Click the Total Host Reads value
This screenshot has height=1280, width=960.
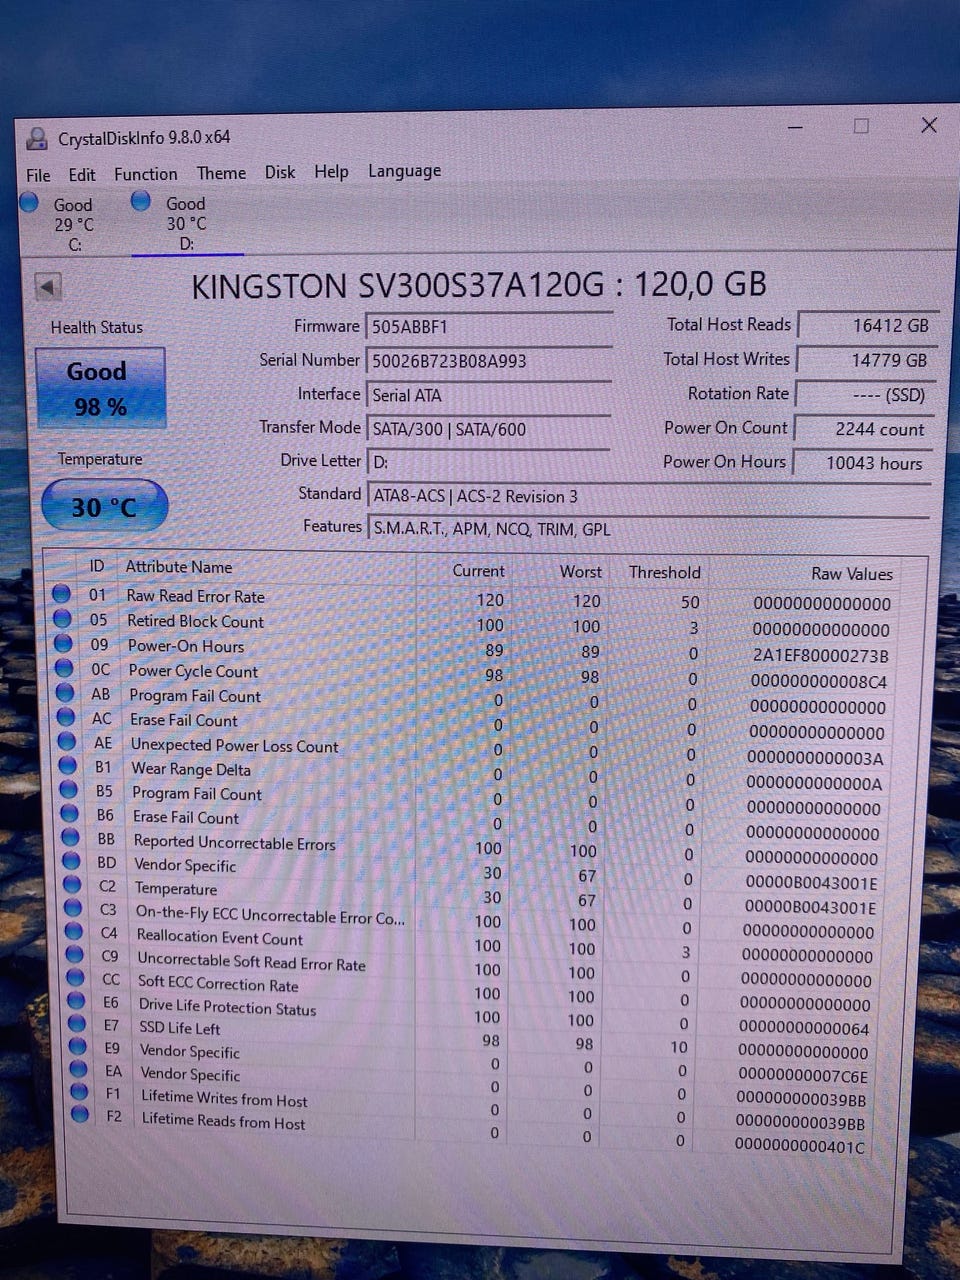pyautogui.click(x=867, y=325)
